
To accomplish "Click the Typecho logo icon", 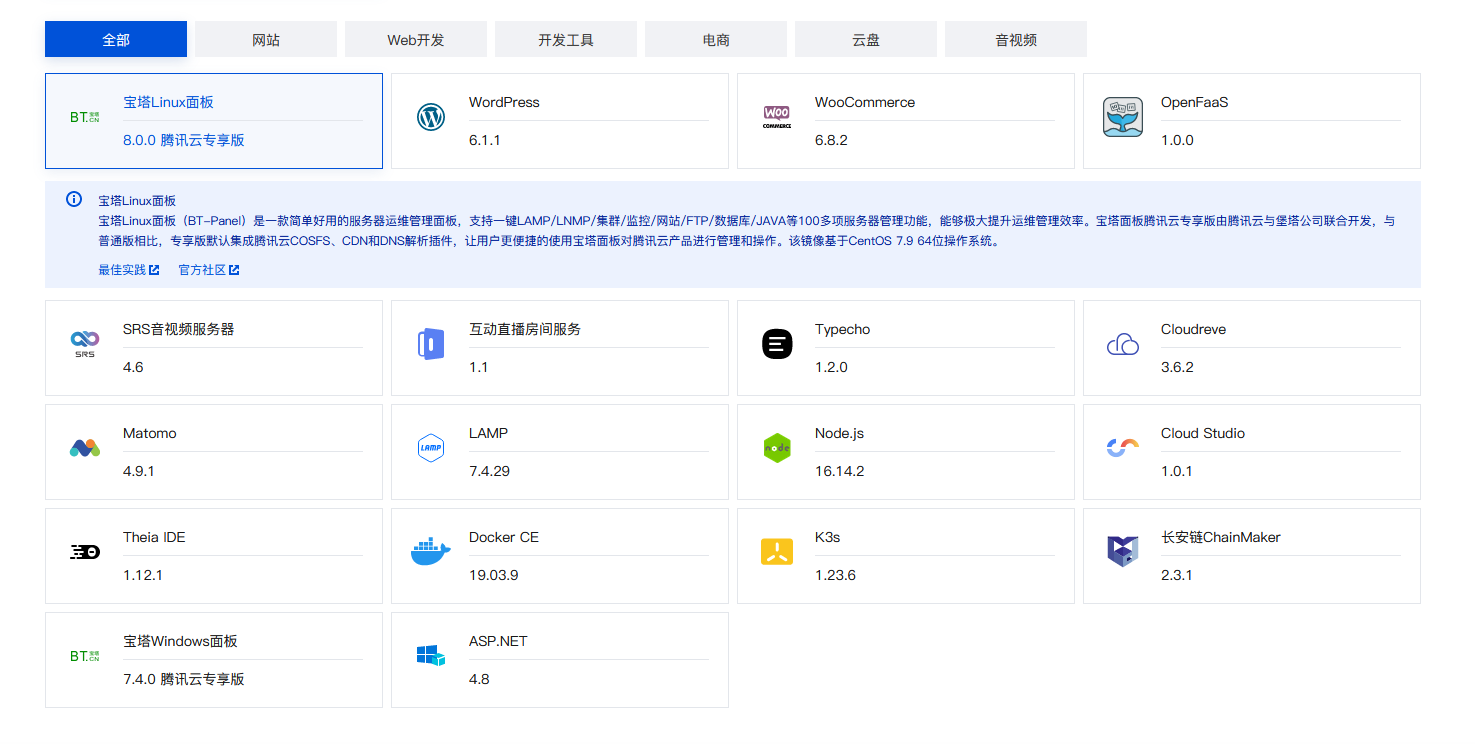I will click(x=777, y=344).
